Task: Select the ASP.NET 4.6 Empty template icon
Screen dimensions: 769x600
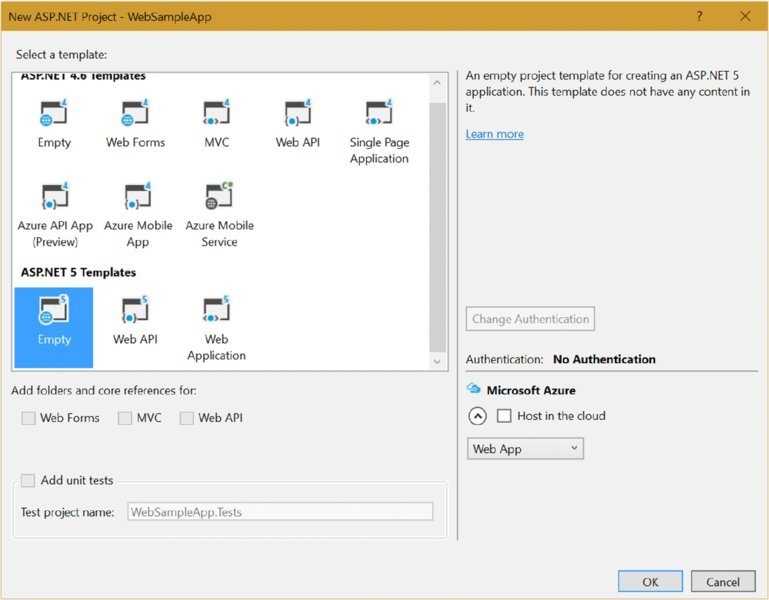Action: pyautogui.click(x=53, y=113)
